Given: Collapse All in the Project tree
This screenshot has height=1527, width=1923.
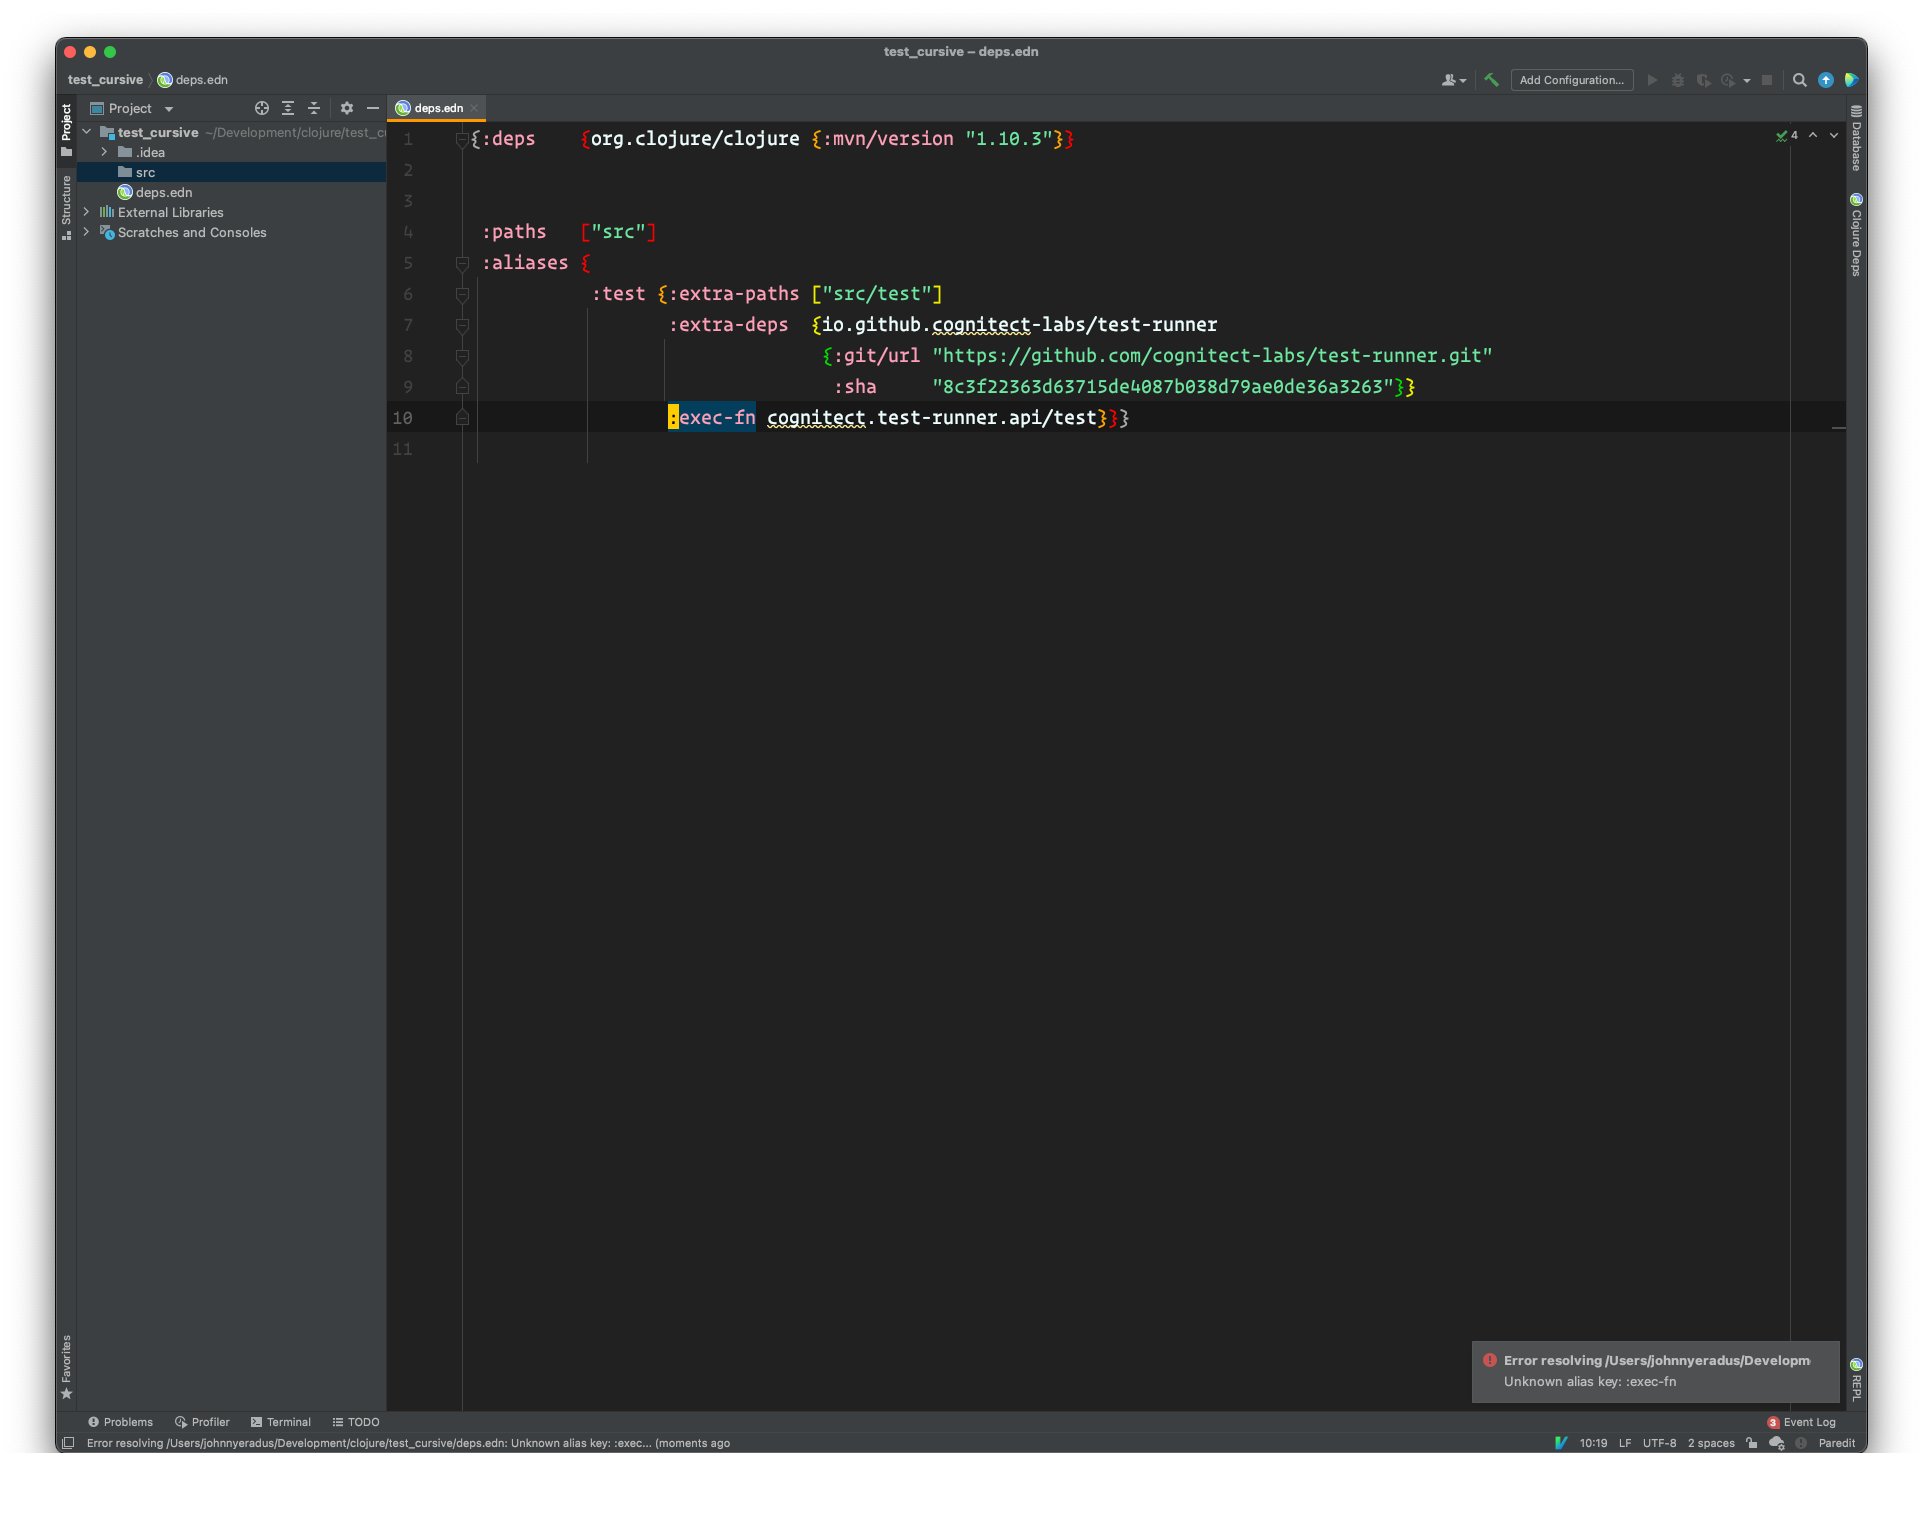Looking at the screenshot, I should [x=314, y=108].
